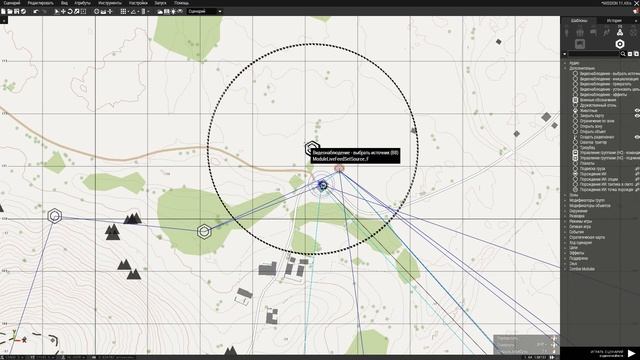Viewport: 640px width, 360px height.
Task: Expand the Сетевая игра category
Action: (x=565, y=227)
